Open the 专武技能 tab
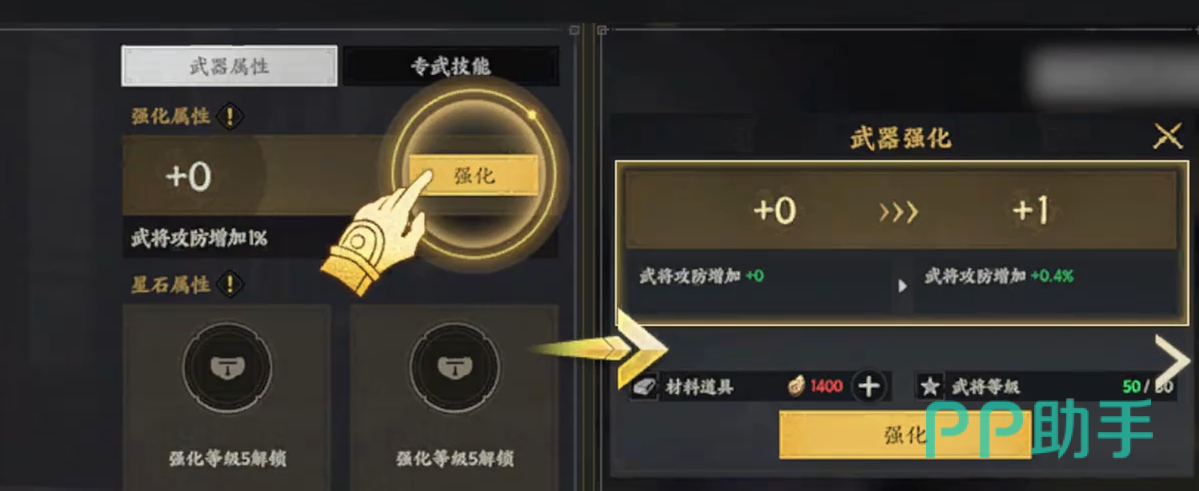The height and width of the screenshot is (491, 1199). pos(450,66)
